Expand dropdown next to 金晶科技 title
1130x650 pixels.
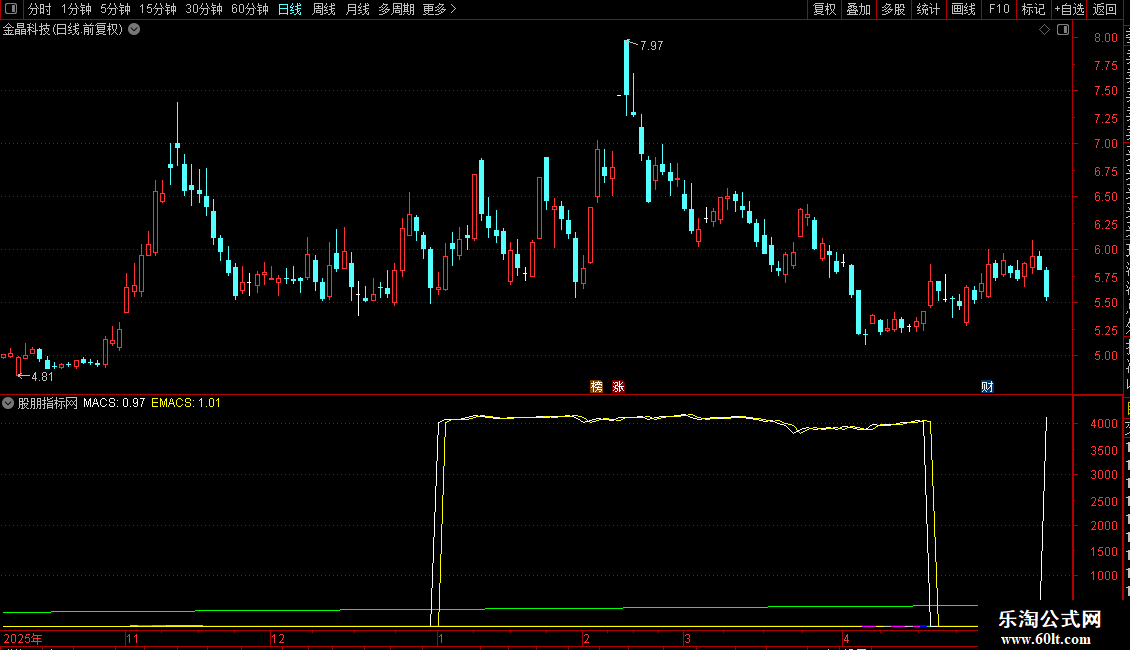134,30
